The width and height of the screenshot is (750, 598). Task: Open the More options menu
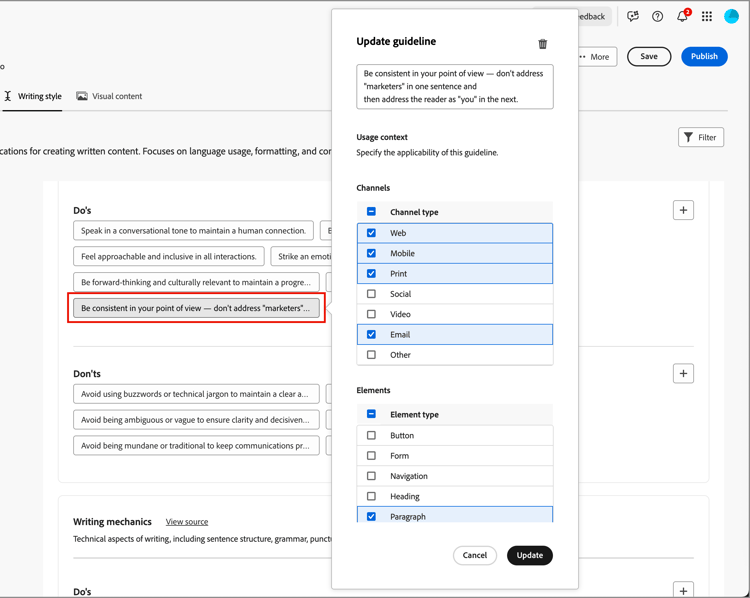[597, 56]
